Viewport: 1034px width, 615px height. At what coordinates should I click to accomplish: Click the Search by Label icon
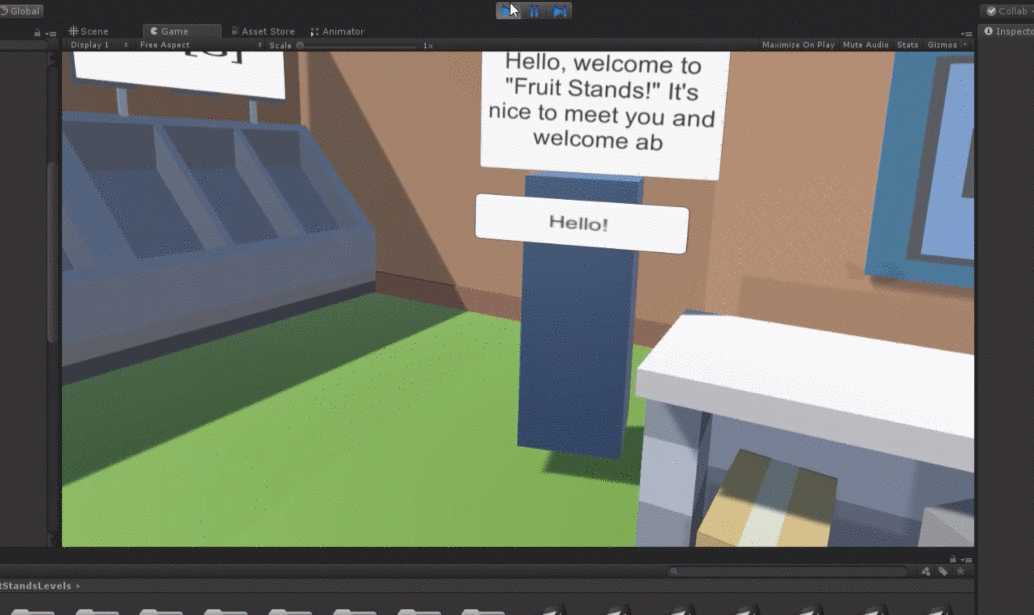[942, 572]
